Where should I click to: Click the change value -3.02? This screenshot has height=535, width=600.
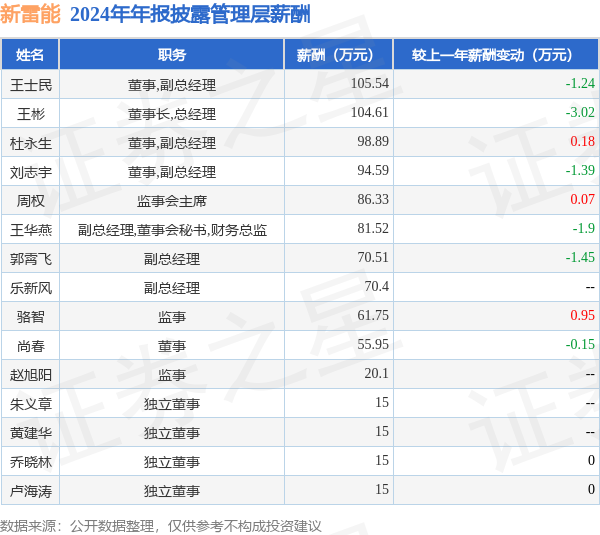(x=580, y=113)
